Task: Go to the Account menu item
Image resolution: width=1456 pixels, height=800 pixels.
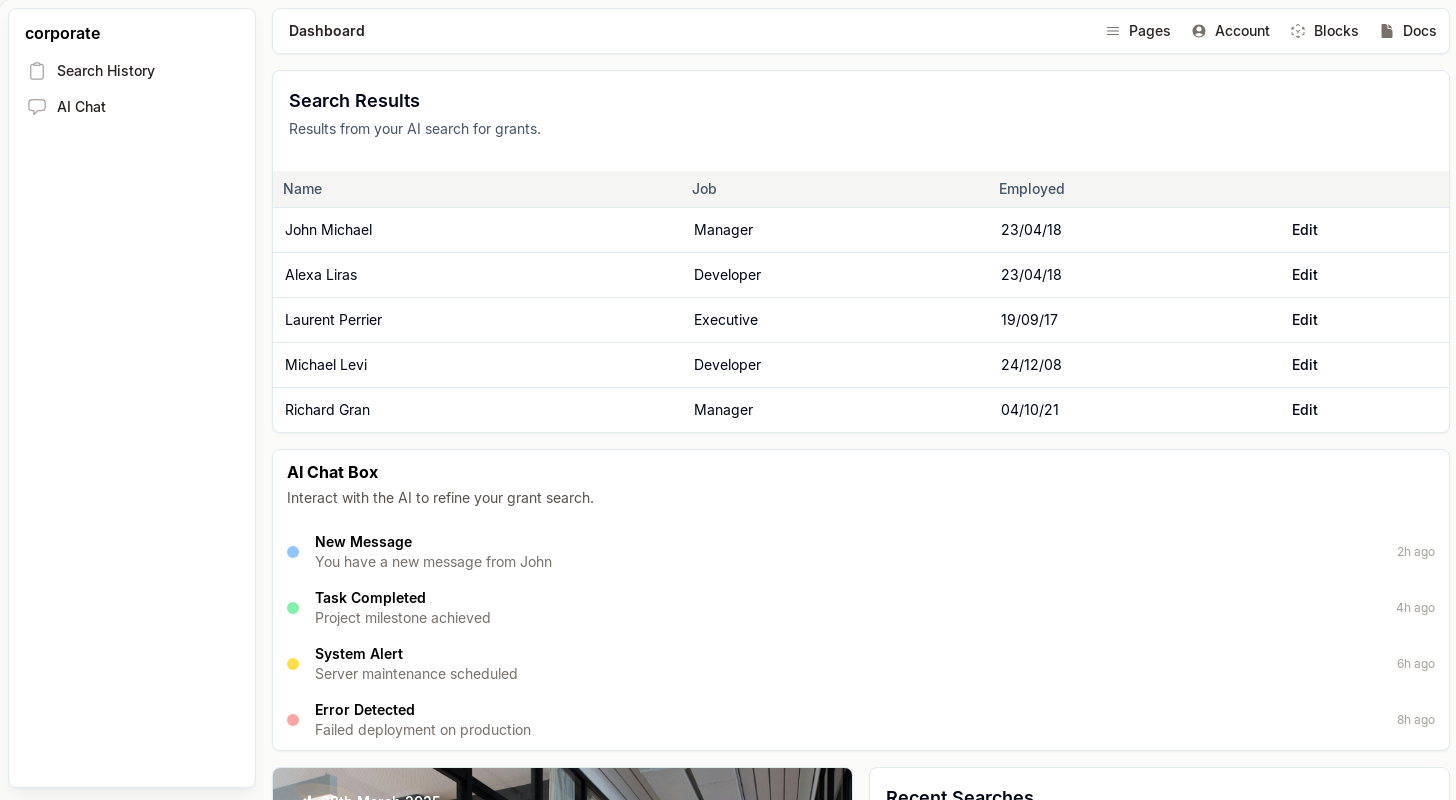Action: tap(1241, 31)
